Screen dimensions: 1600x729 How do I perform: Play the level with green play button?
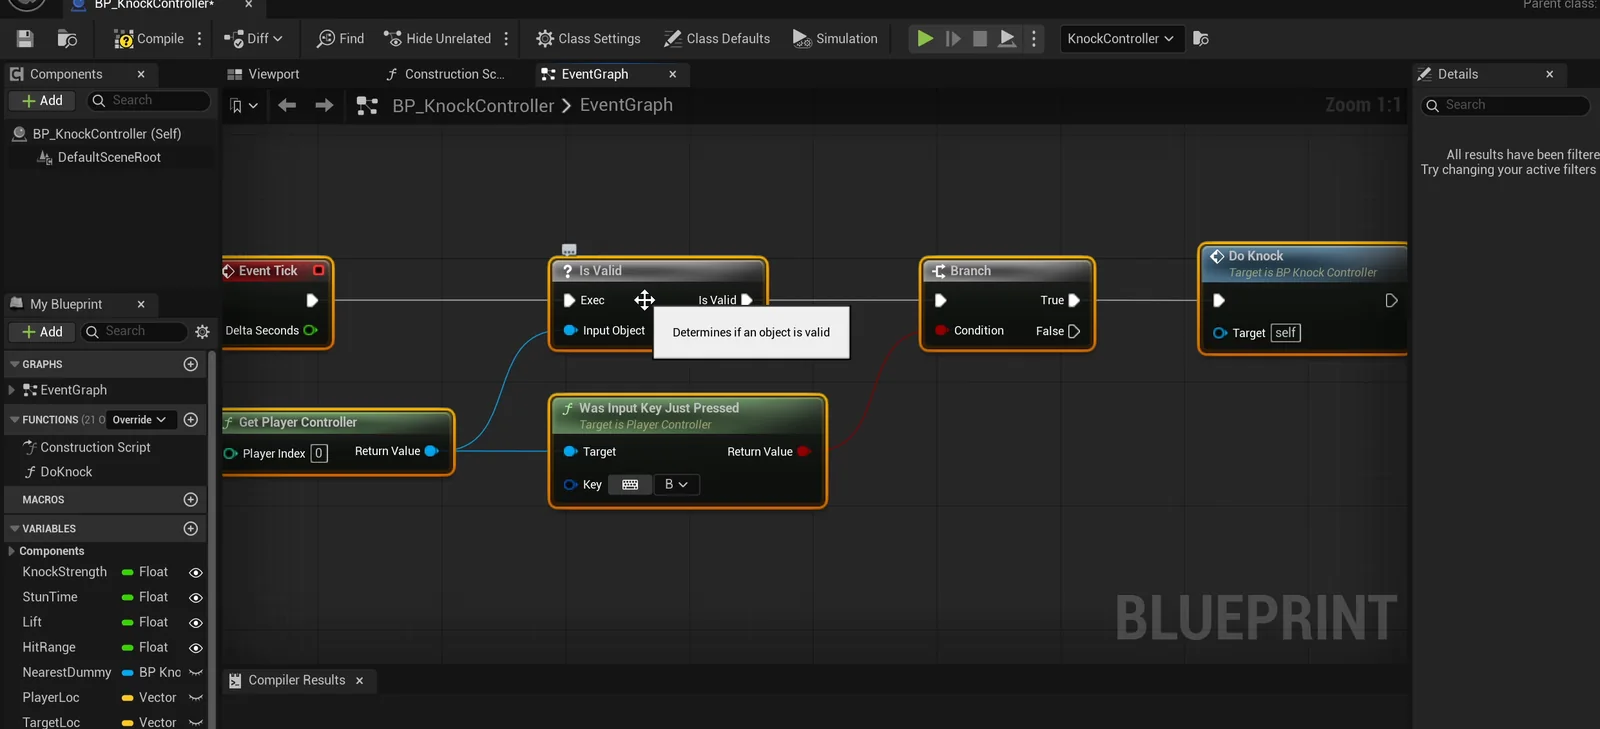[x=925, y=39]
